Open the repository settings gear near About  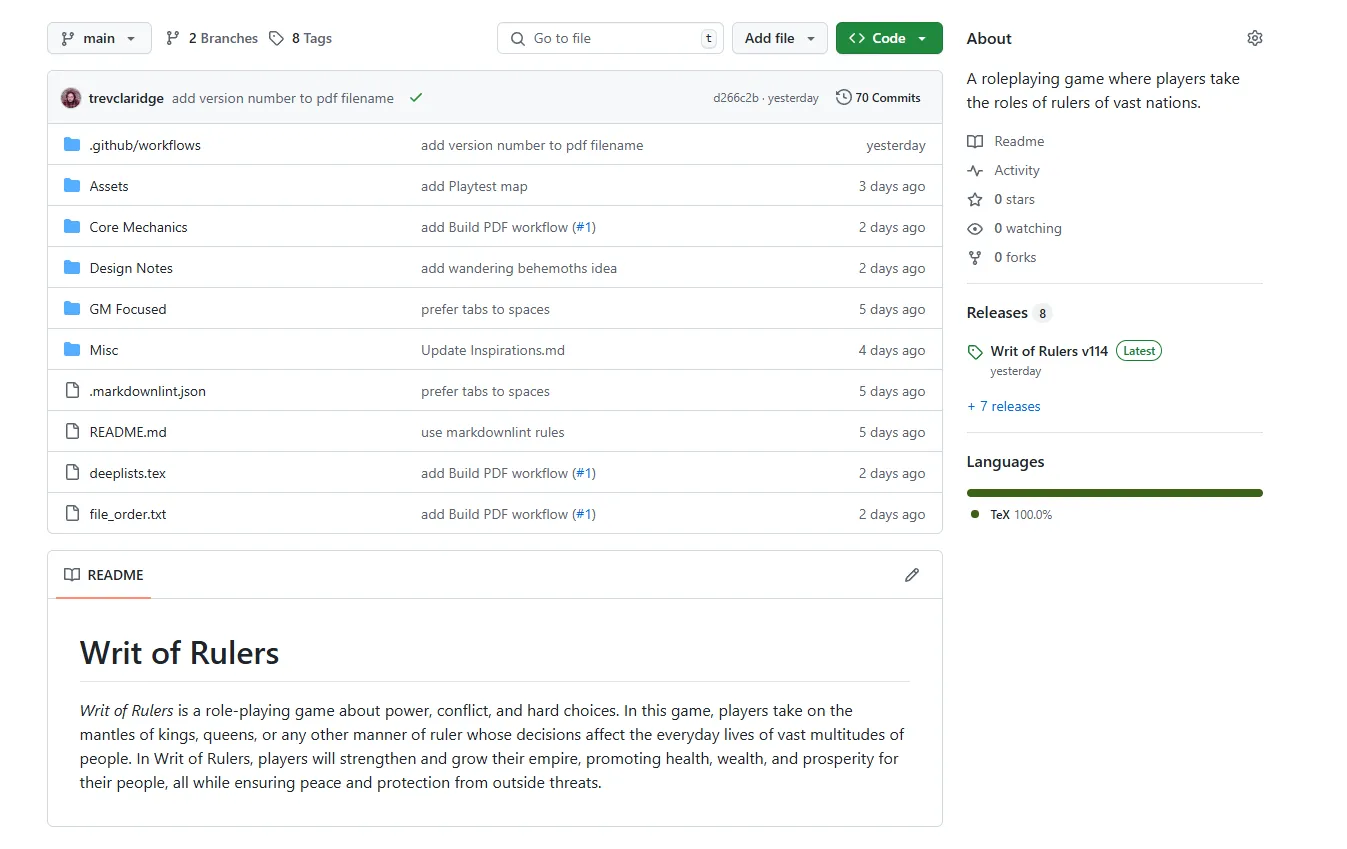pos(1255,37)
